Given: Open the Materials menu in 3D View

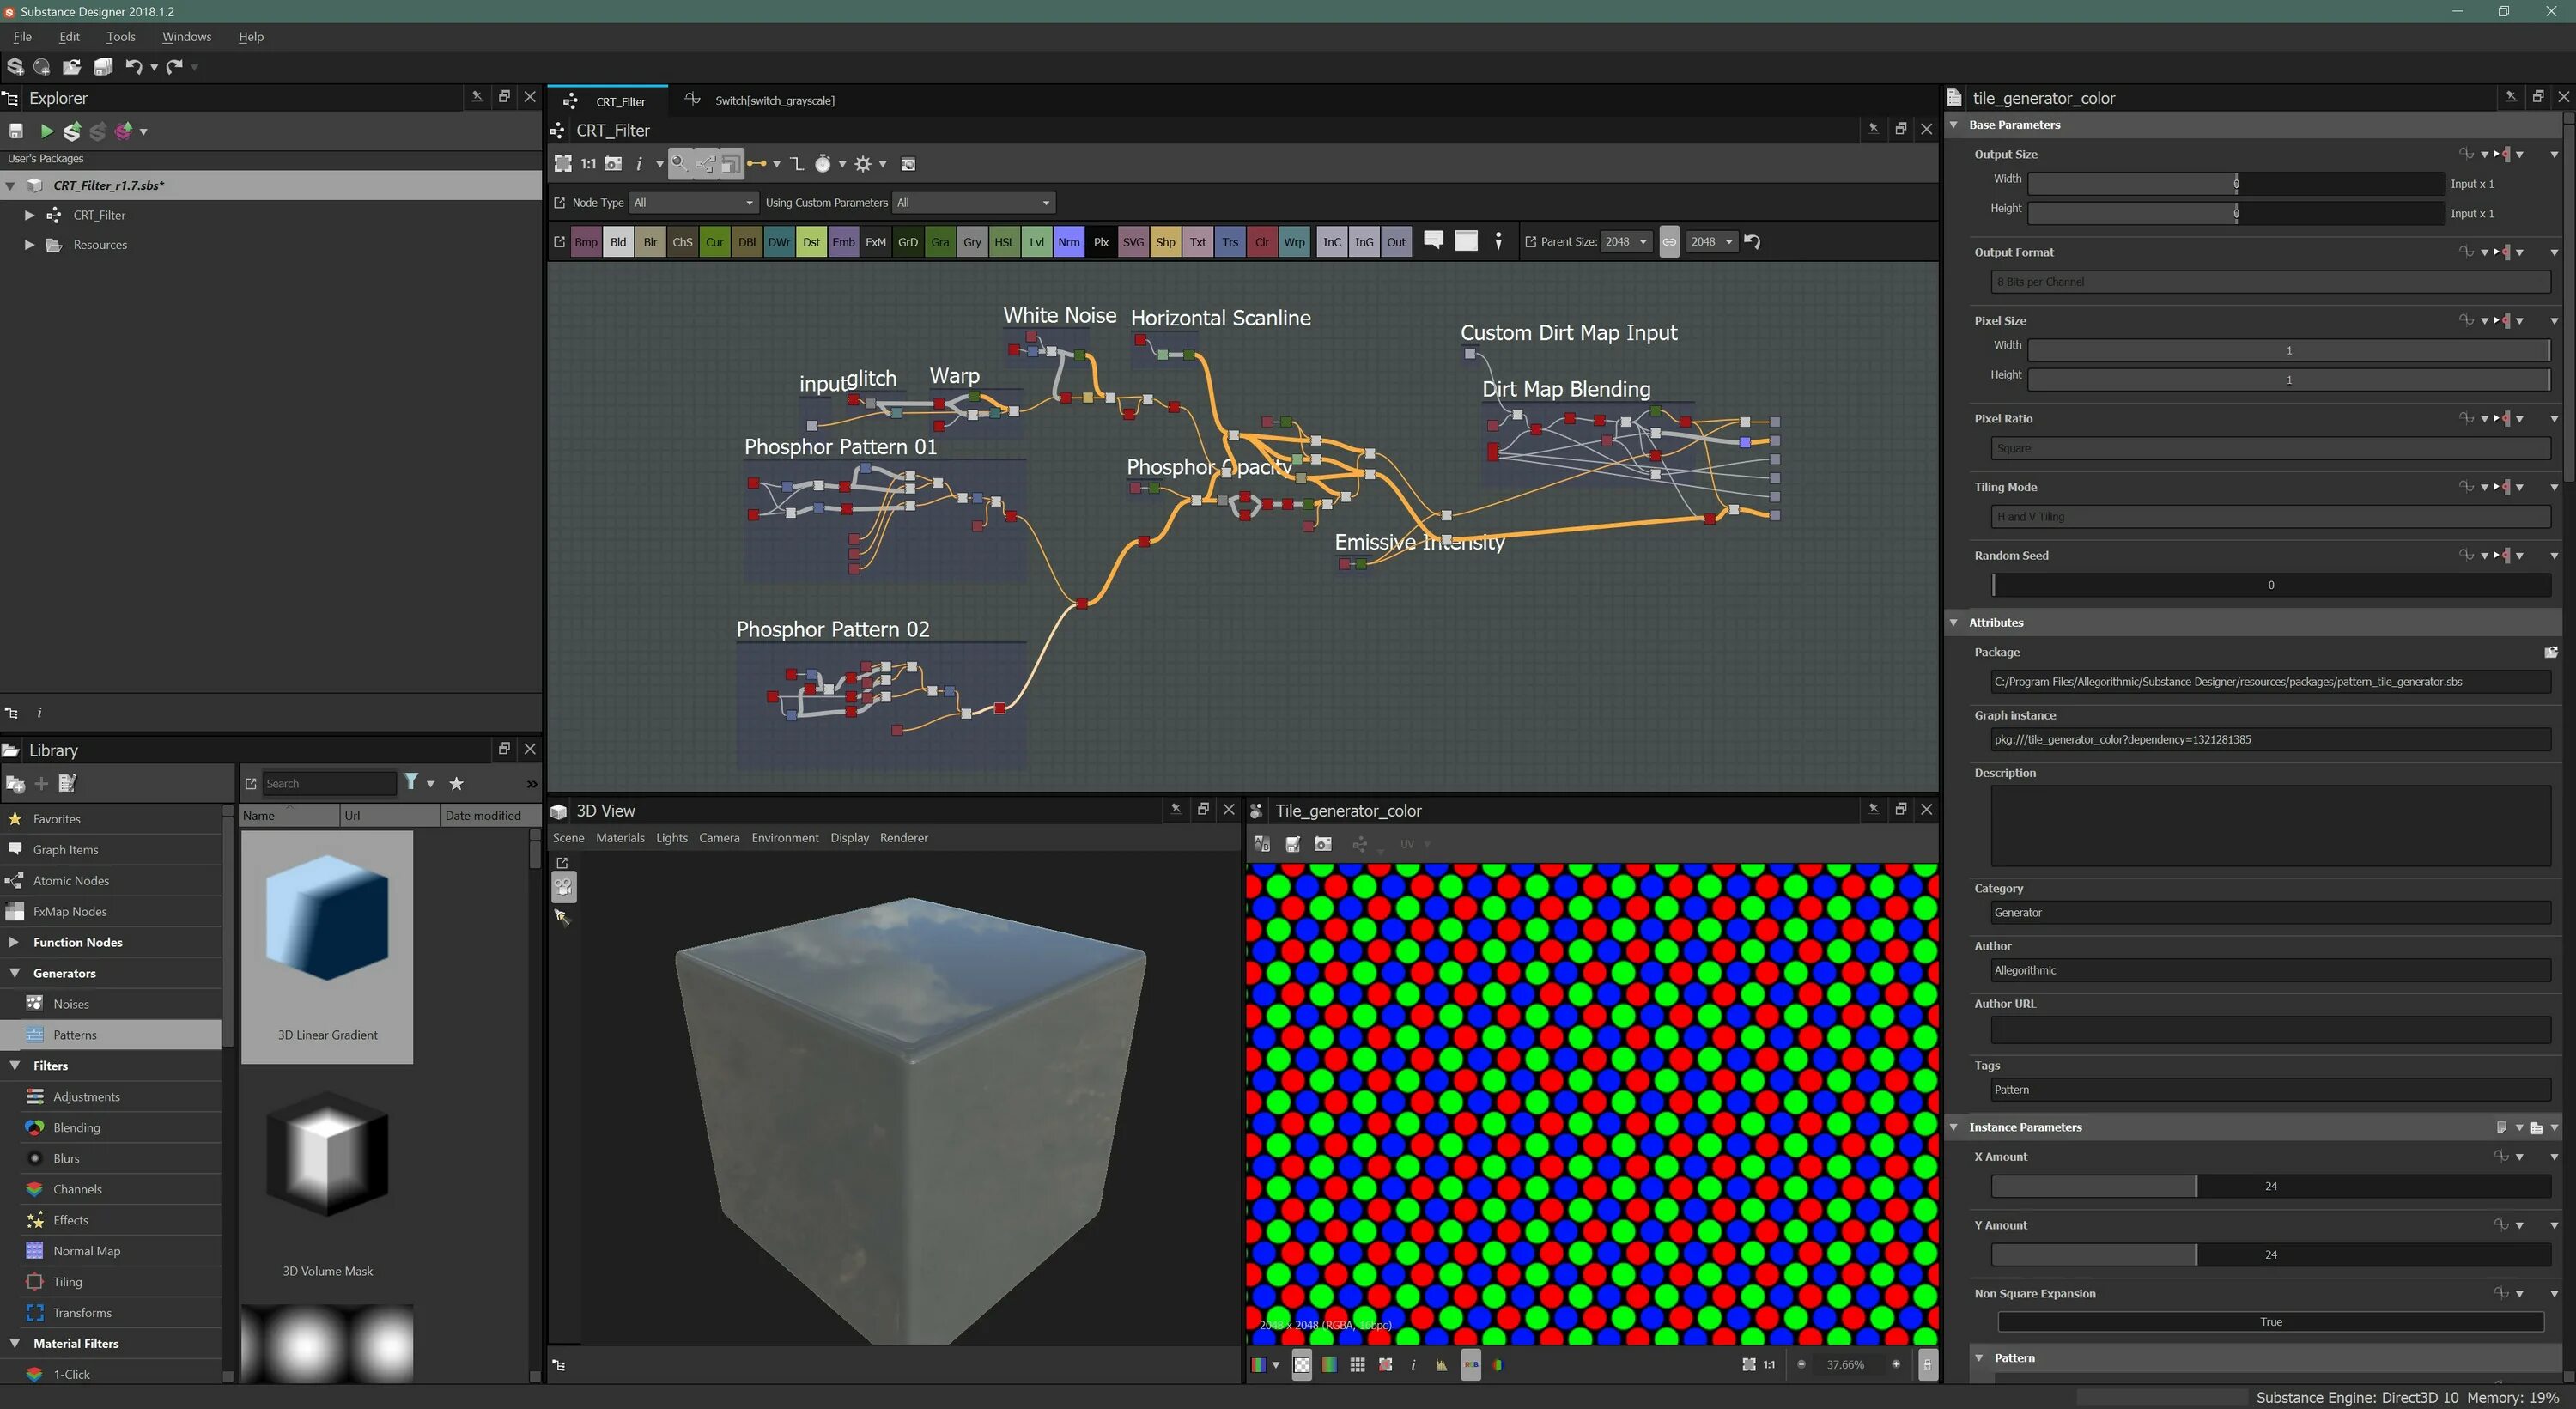Looking at the screenshot, I should pos(620,838).
